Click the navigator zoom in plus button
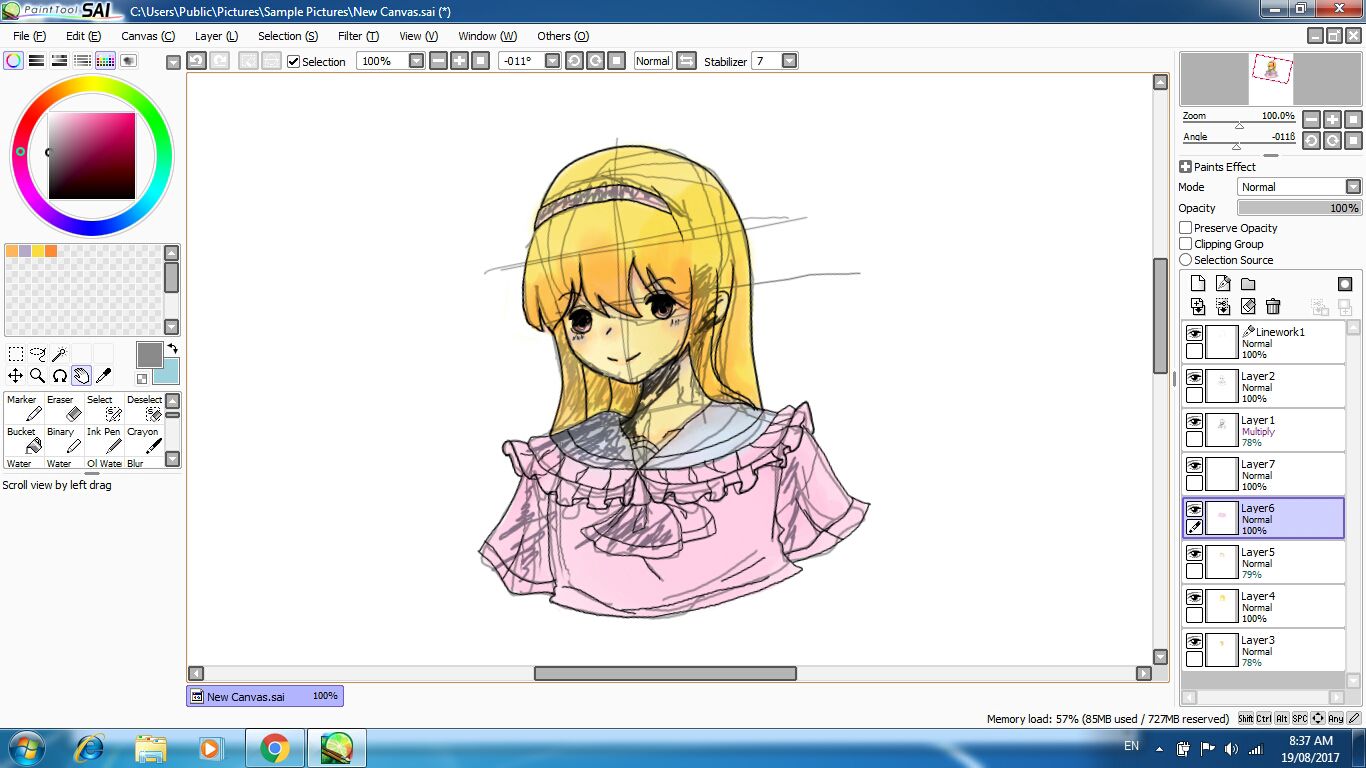This screenshot has height=768, width=1366. pyautogui.click(x=1332, y=119)
